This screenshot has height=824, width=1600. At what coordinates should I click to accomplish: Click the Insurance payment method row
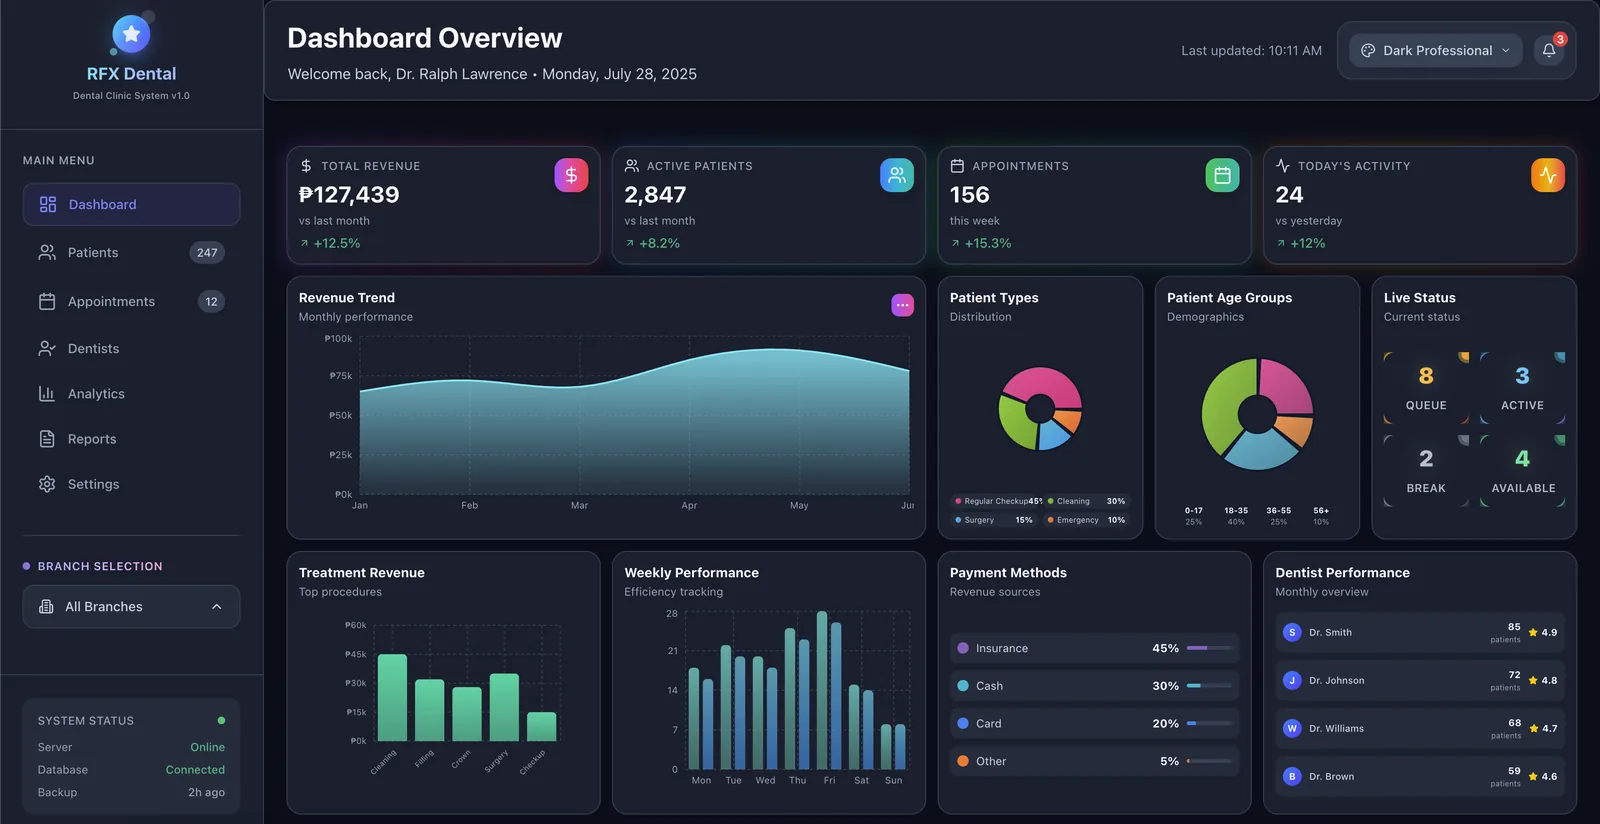tap(1094, 649)
